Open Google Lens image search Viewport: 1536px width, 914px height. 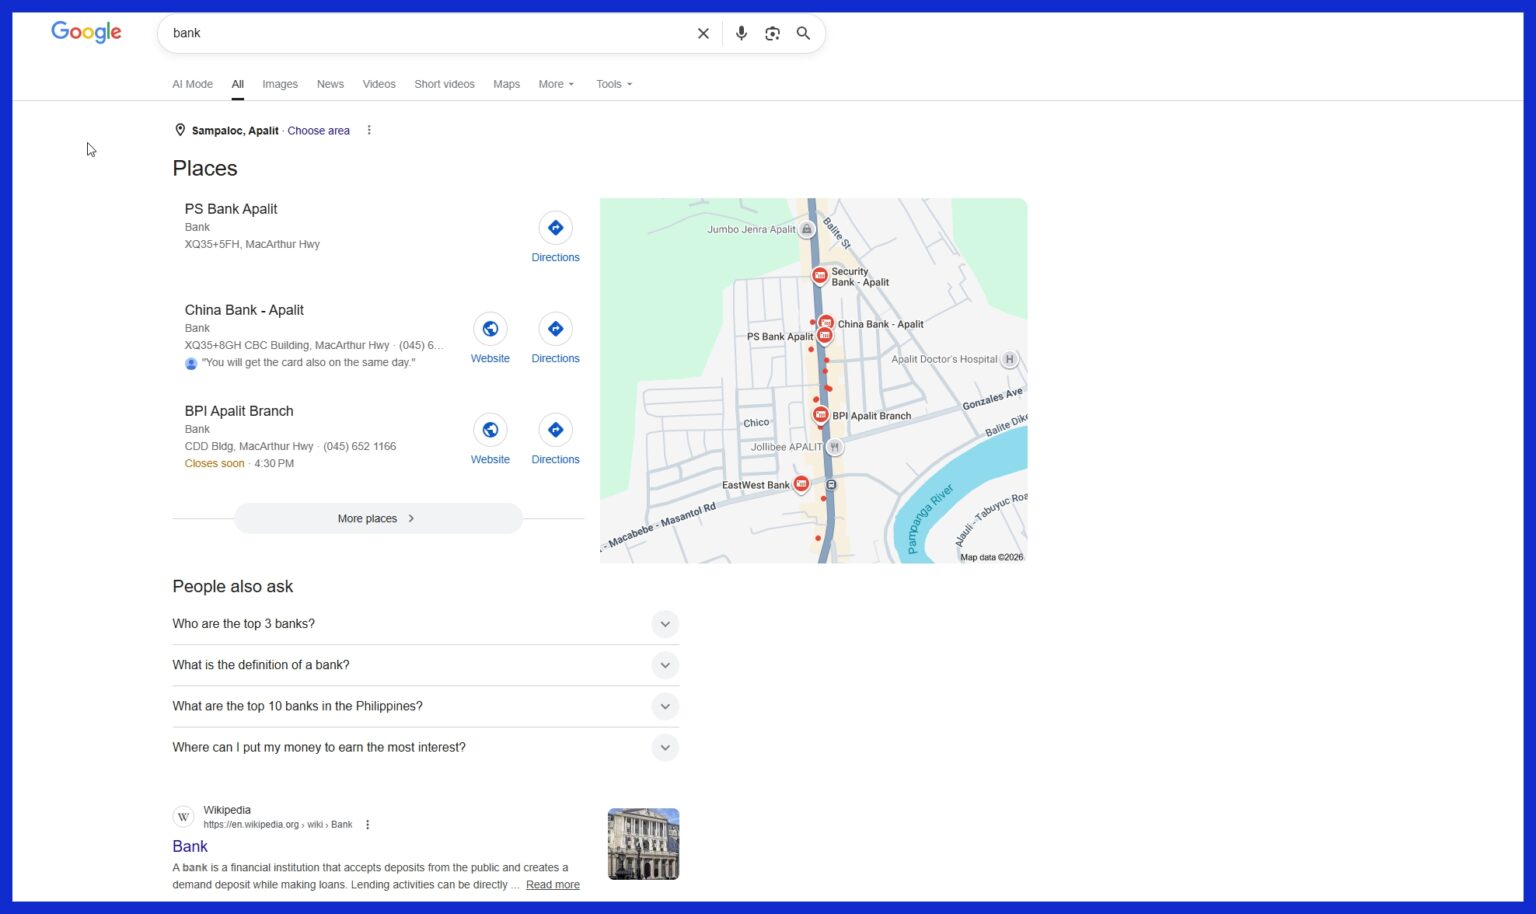tap(772, 33)
